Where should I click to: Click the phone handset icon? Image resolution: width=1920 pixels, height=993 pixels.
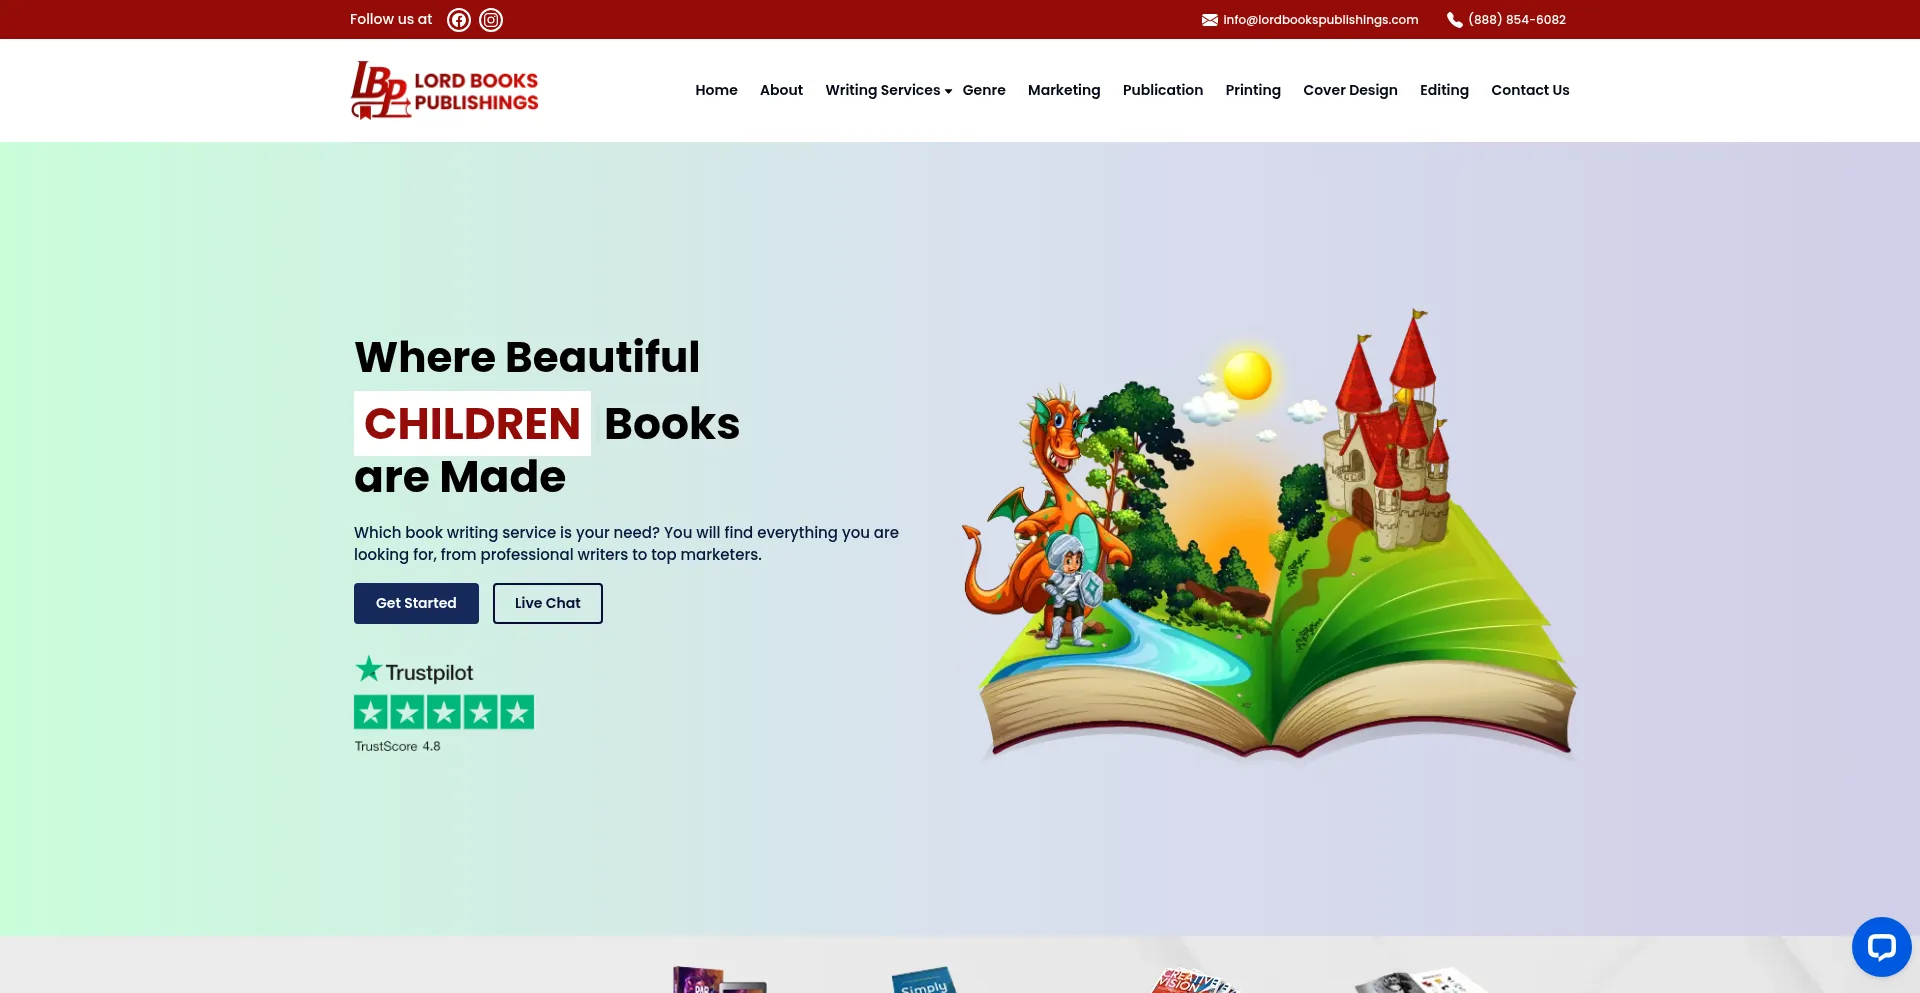pos(1454,20)
